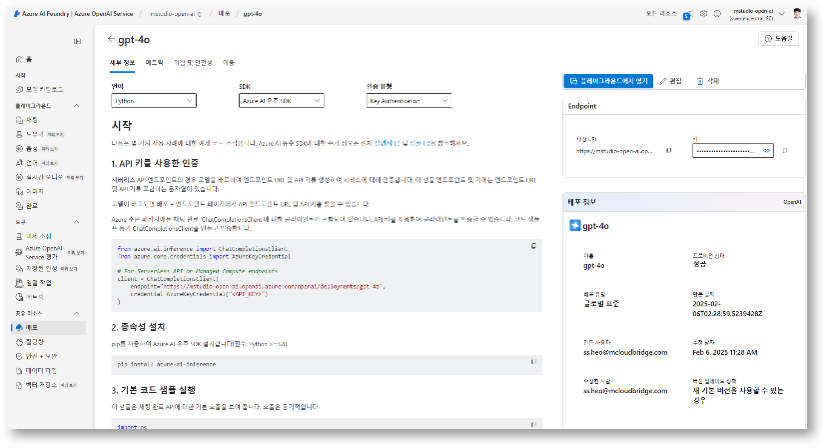Click the gpt-4o breadcrumb at top
The width and height of the screenshot is (826, 448).
252,14
